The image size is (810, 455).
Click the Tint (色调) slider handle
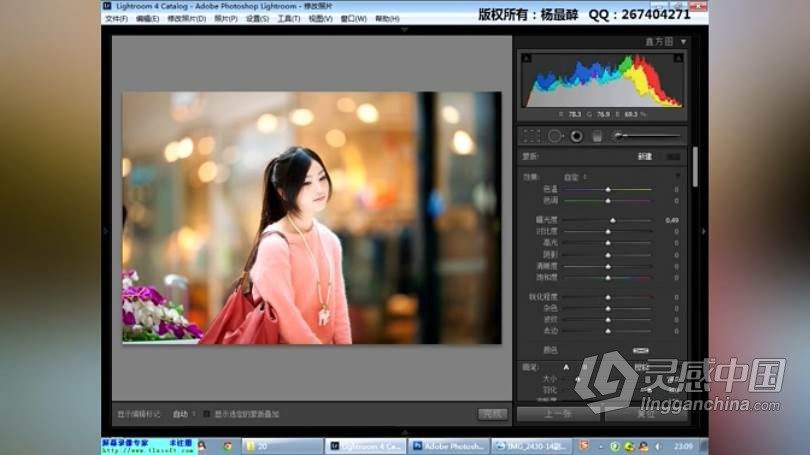pyautogui.click(x=608, y=200)
